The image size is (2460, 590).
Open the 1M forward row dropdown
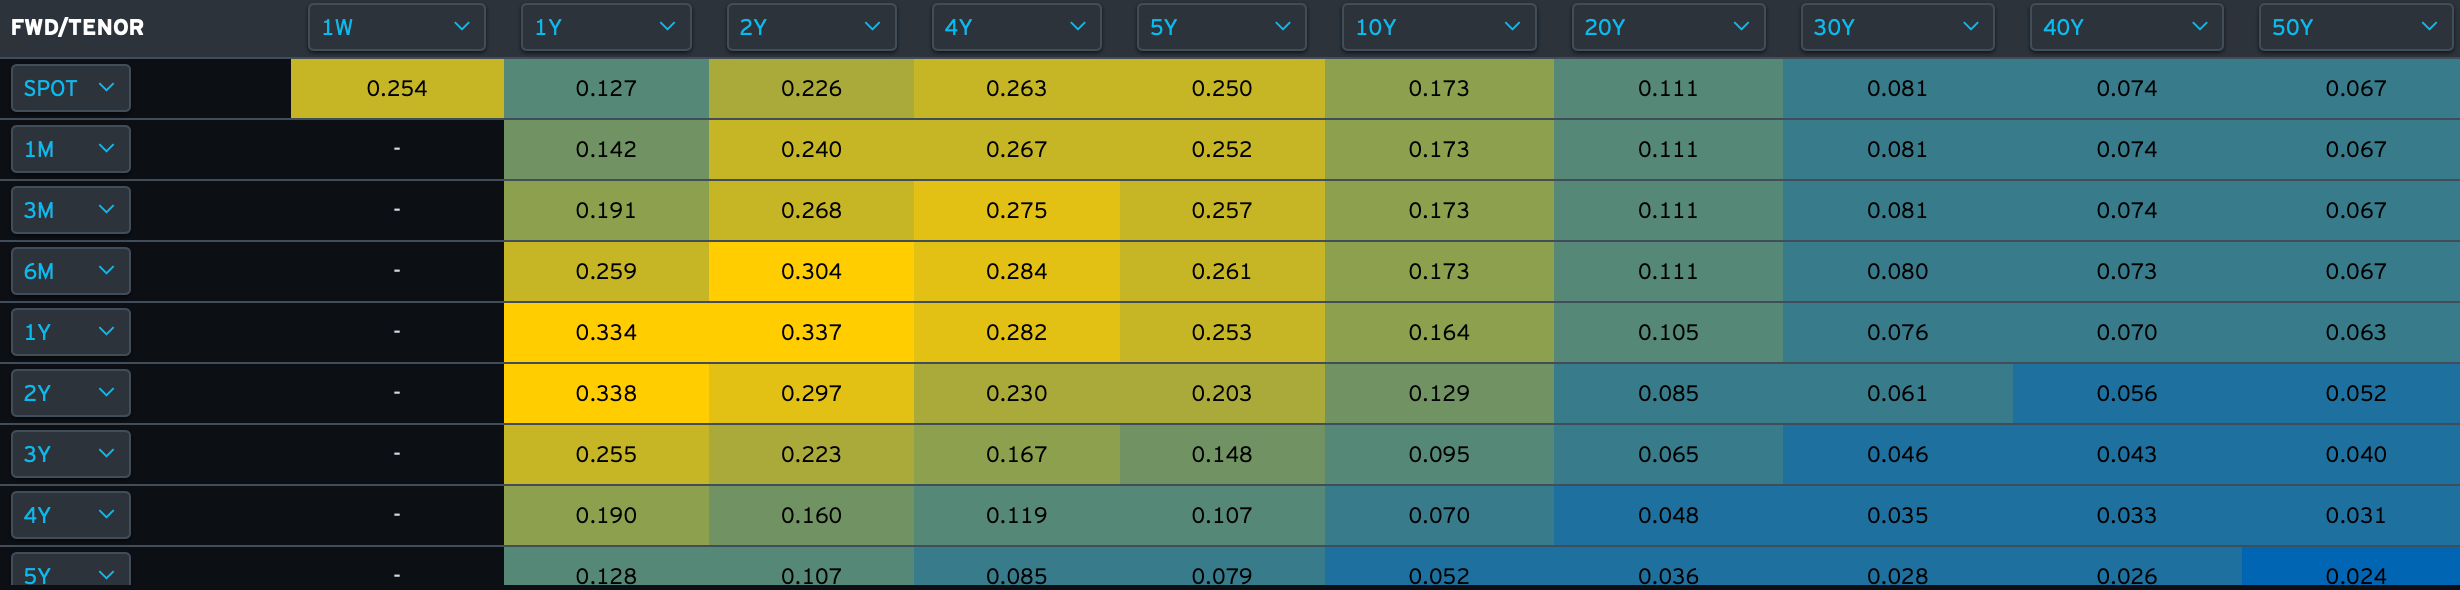pos(71,149)
